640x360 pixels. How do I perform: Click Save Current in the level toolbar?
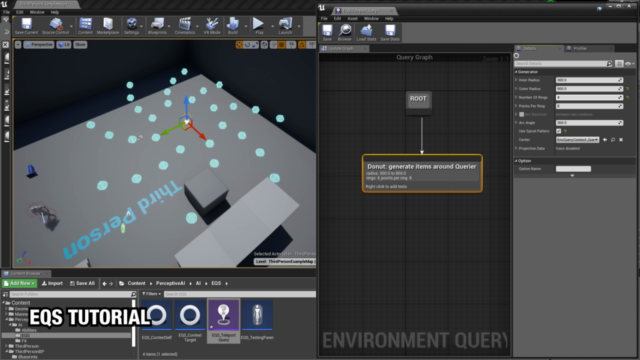(x=26, y=26)
